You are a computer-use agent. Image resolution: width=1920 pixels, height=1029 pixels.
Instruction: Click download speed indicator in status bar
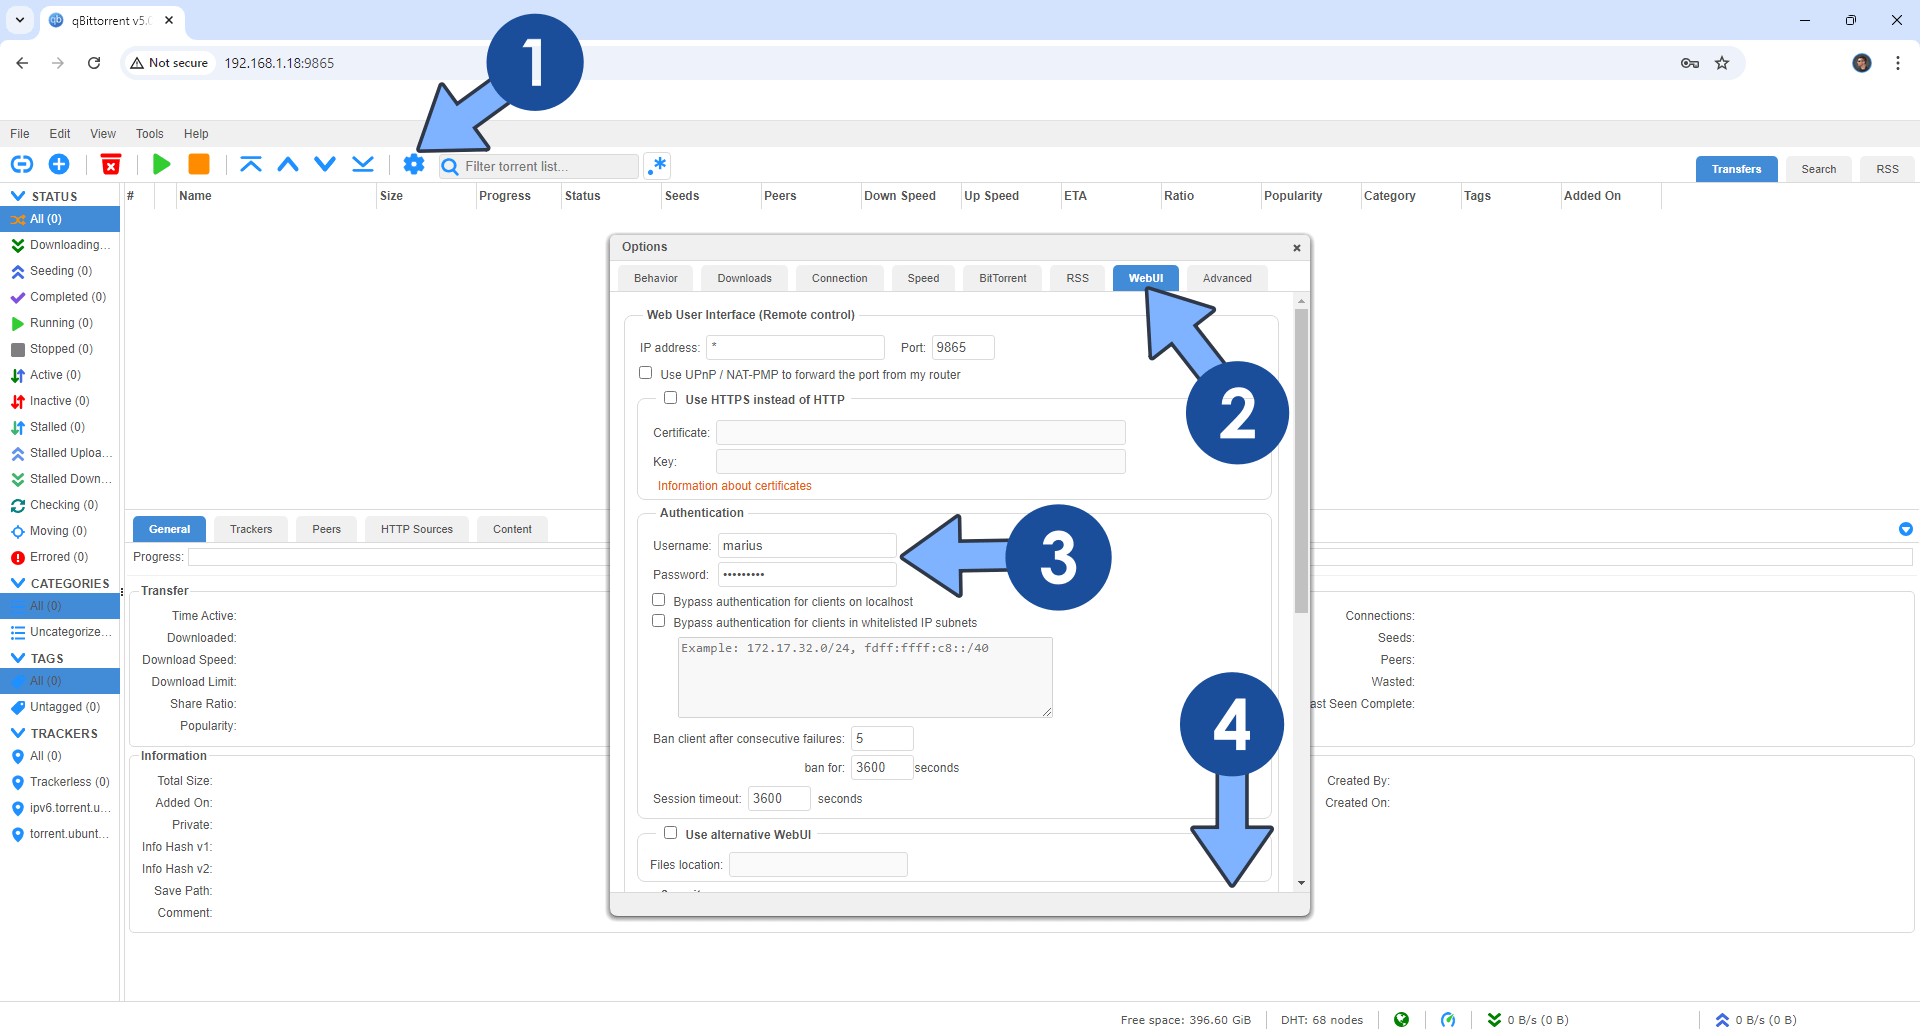pyautogui.click(x=1528, y=1020)
